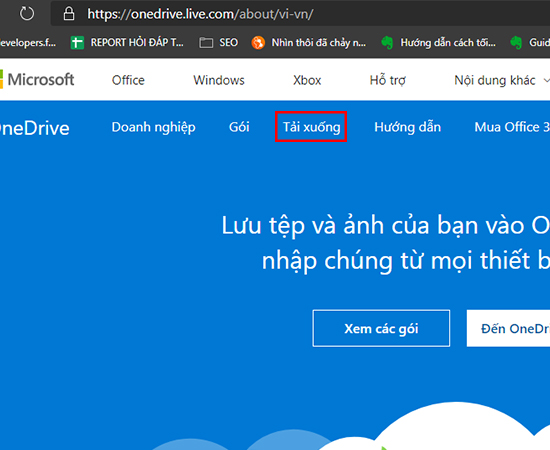Click the padlock site security icon
This screenshot has width=550, height=450.
(x=69, y=14)
